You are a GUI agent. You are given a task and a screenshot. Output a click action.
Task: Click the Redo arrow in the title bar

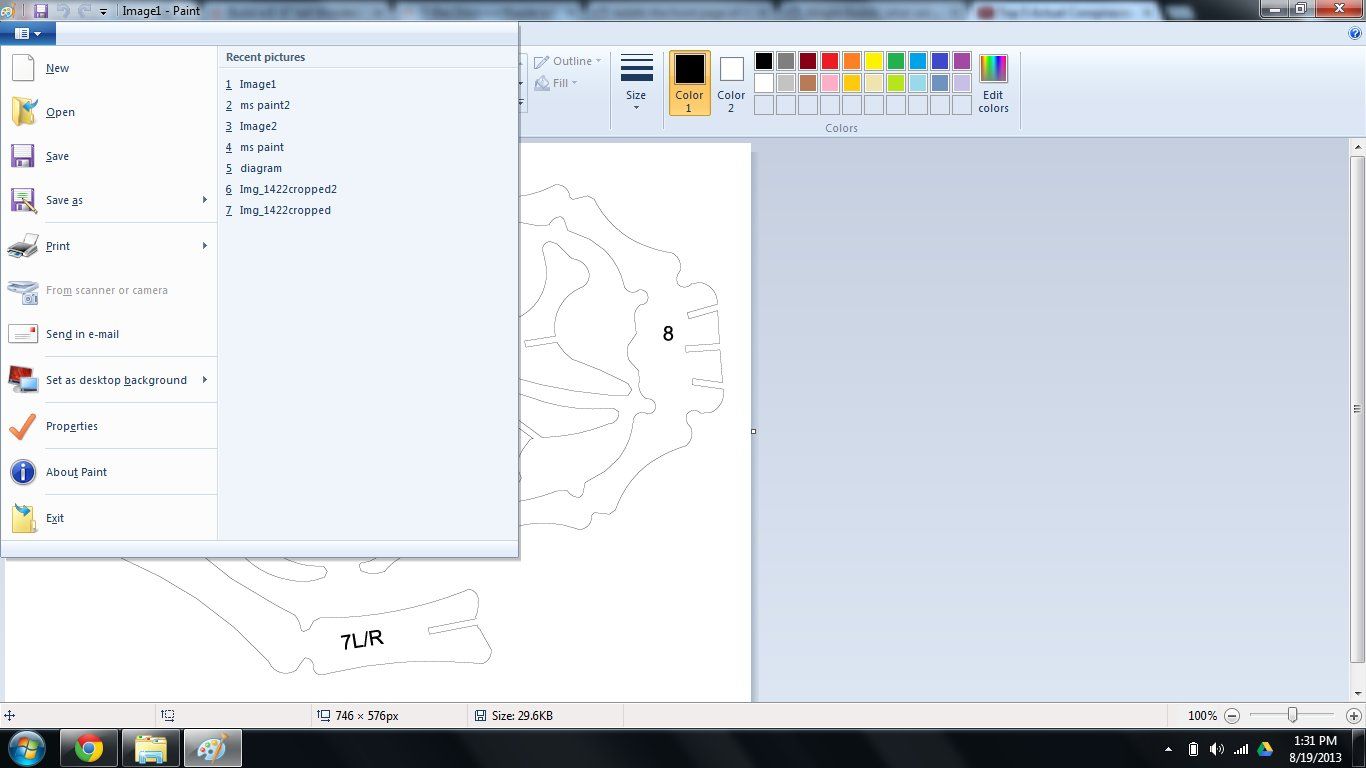pos(84,10)
